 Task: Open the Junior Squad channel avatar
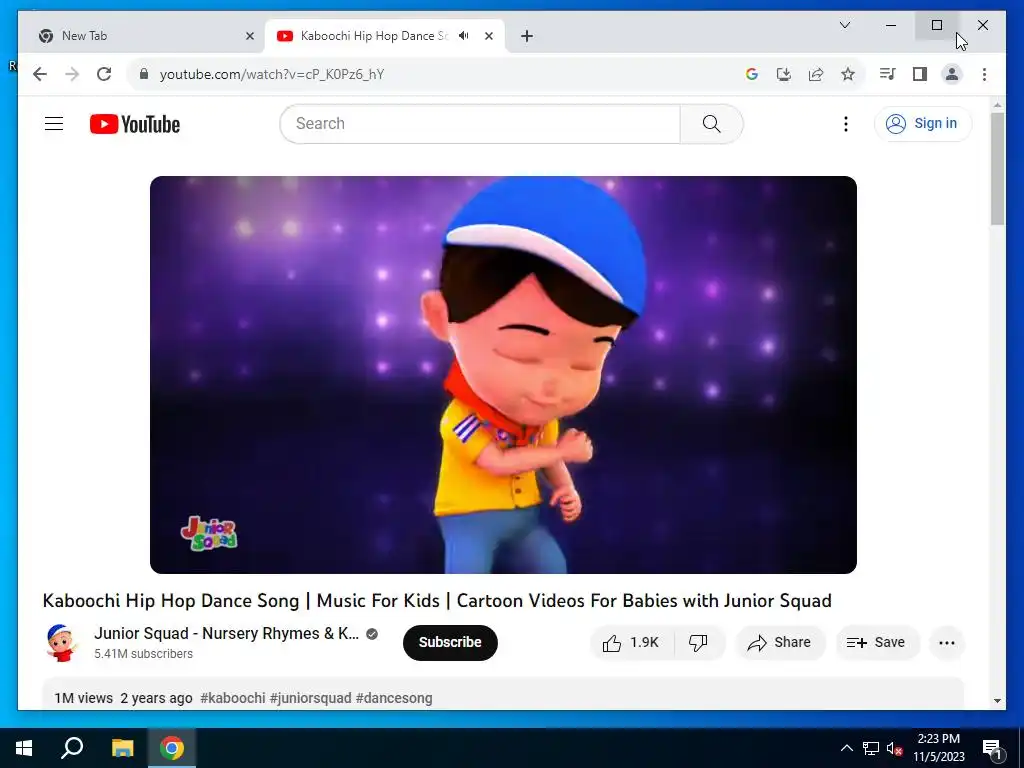(61, 643)
